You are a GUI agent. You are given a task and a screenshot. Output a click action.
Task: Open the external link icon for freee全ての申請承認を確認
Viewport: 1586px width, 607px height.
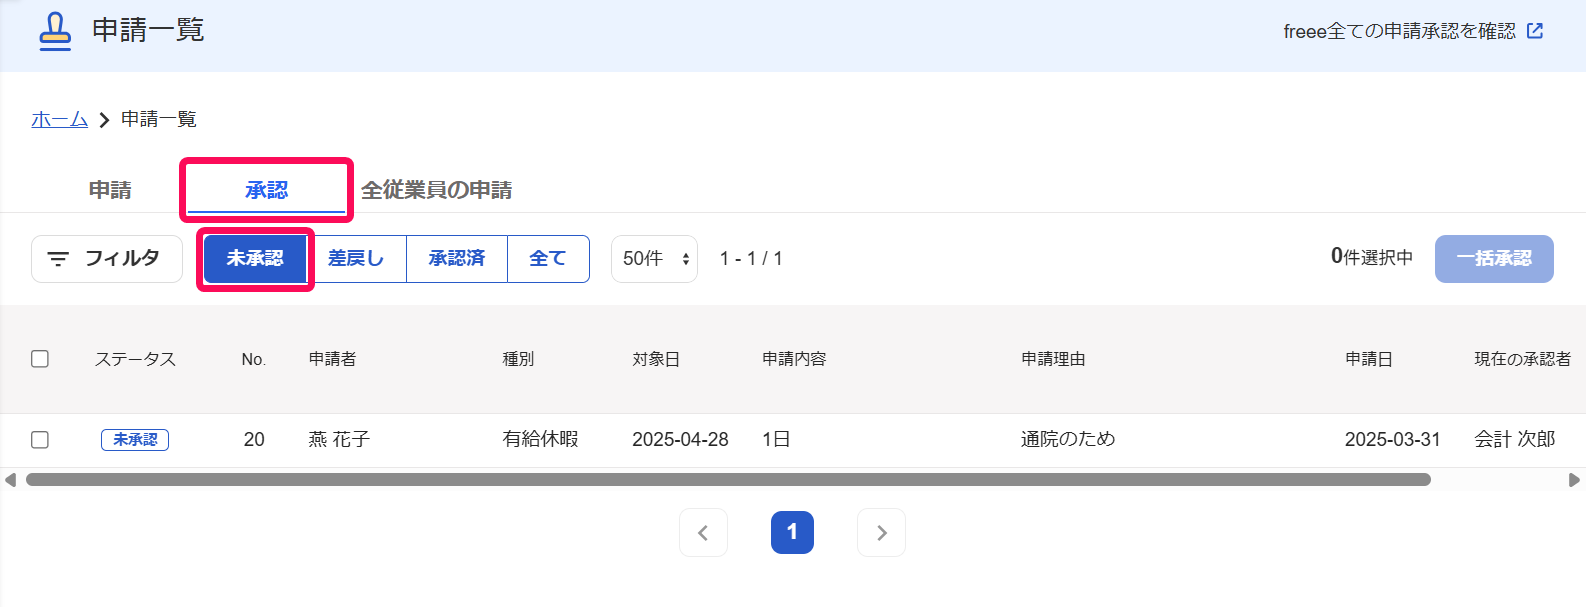coord(1535,31)
